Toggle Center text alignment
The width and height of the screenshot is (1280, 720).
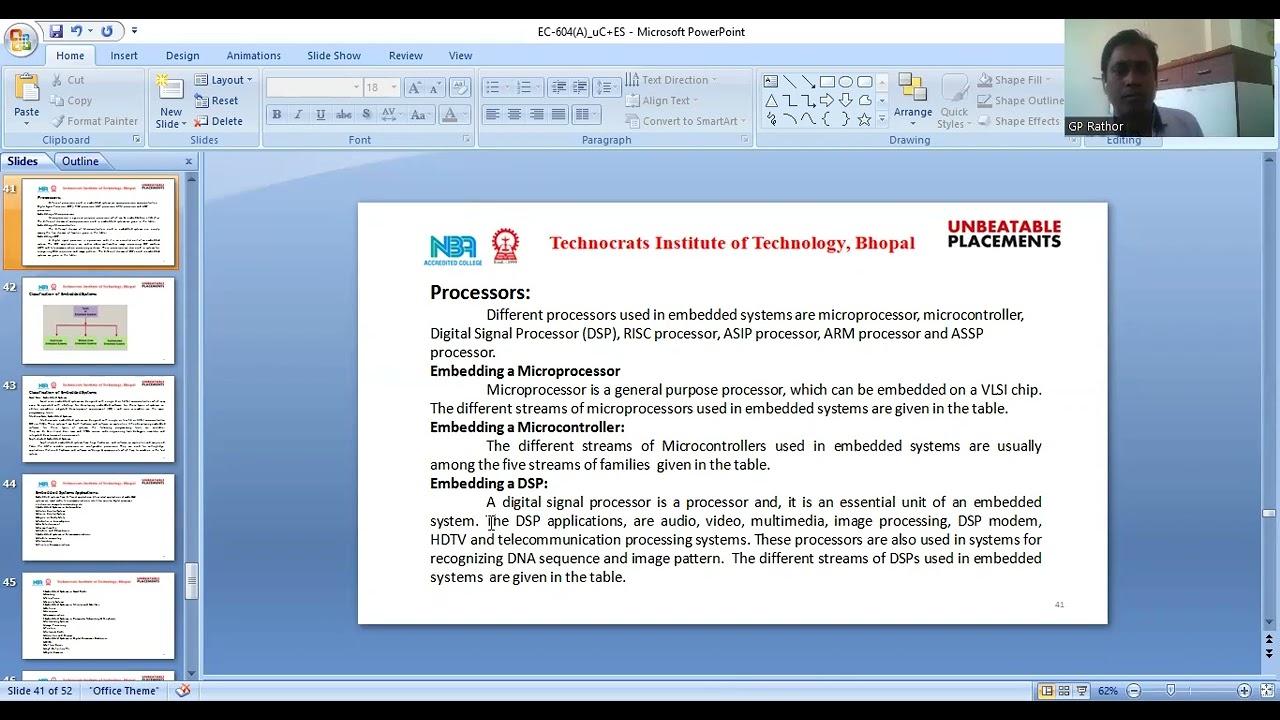coord(515,115)
